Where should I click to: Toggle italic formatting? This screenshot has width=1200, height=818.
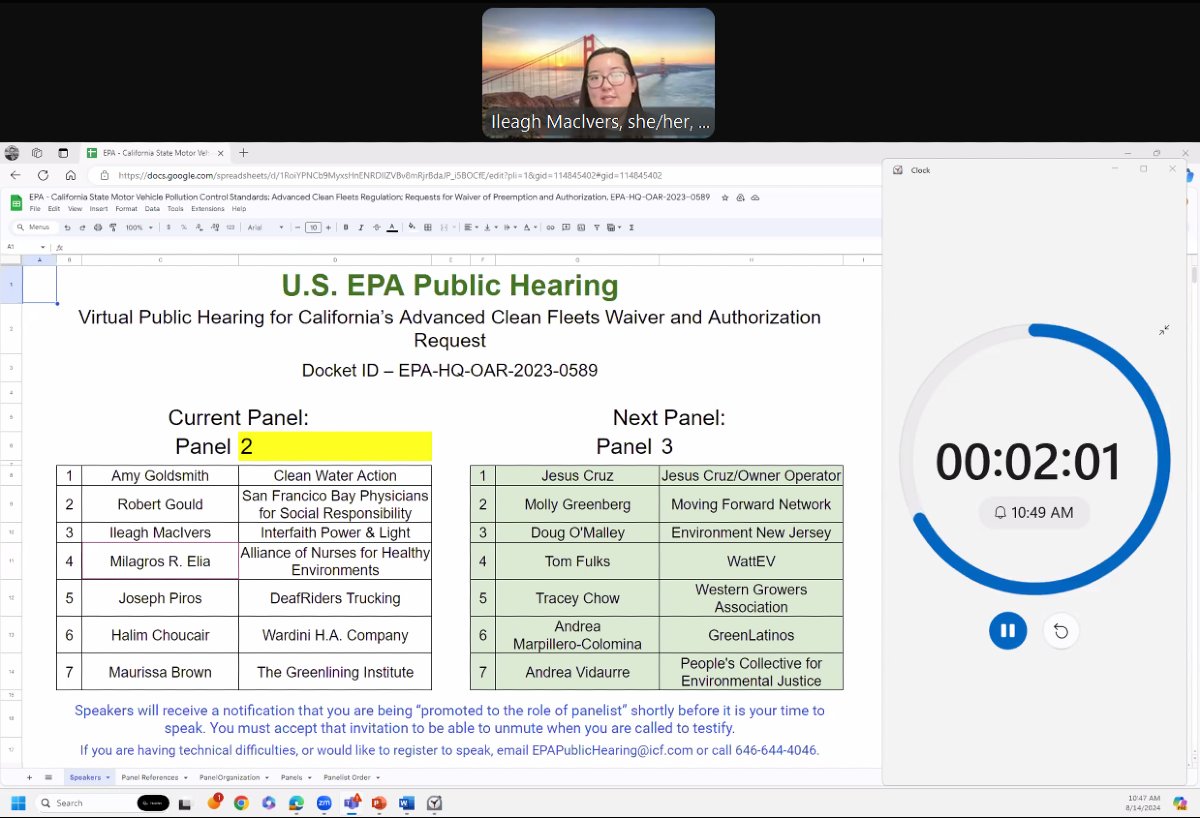(x=361, y=228)
